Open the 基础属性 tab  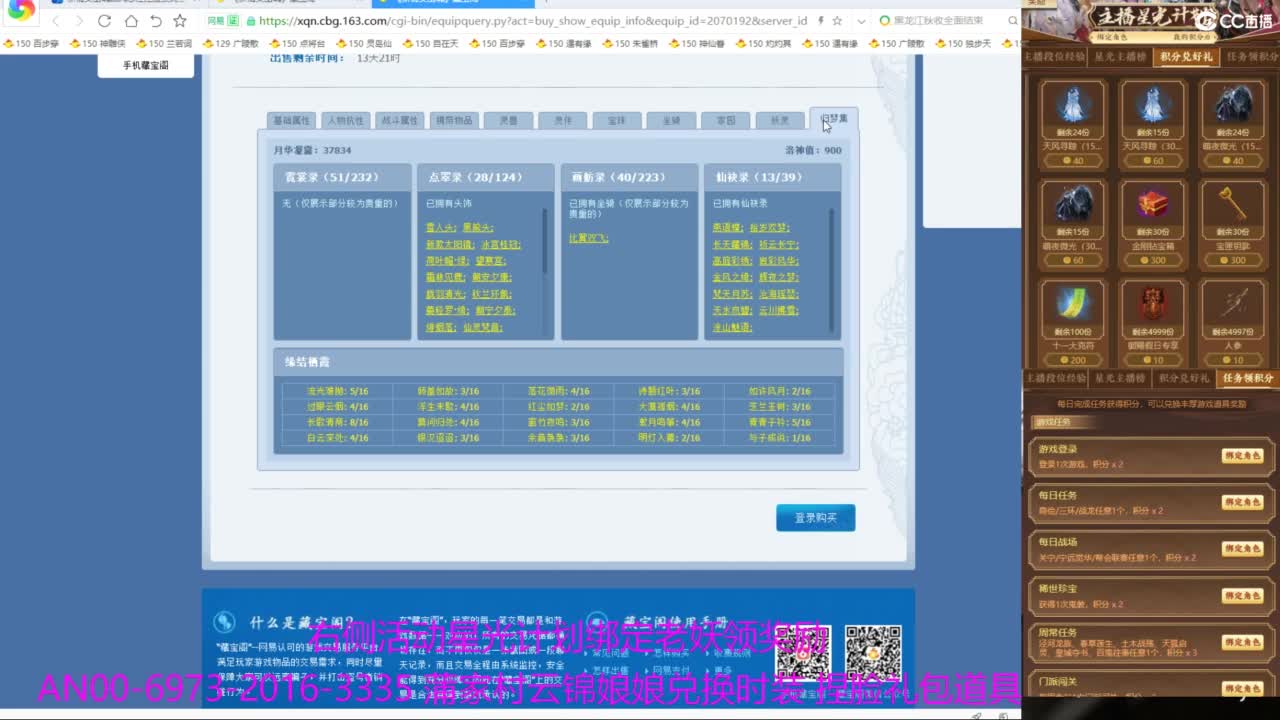pos(292,120)
